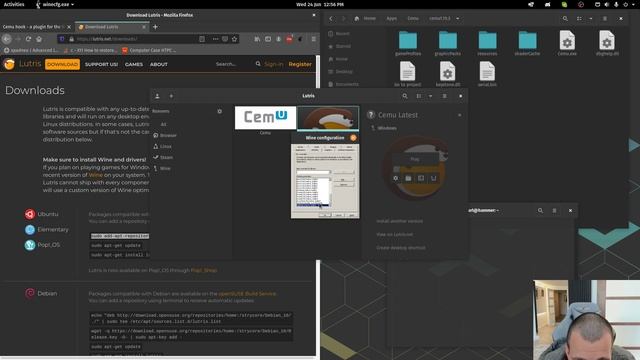Click the orange DOWNLOAD button on Lutris site
This screenshot has width=640, height=360.
click(62, 64)
